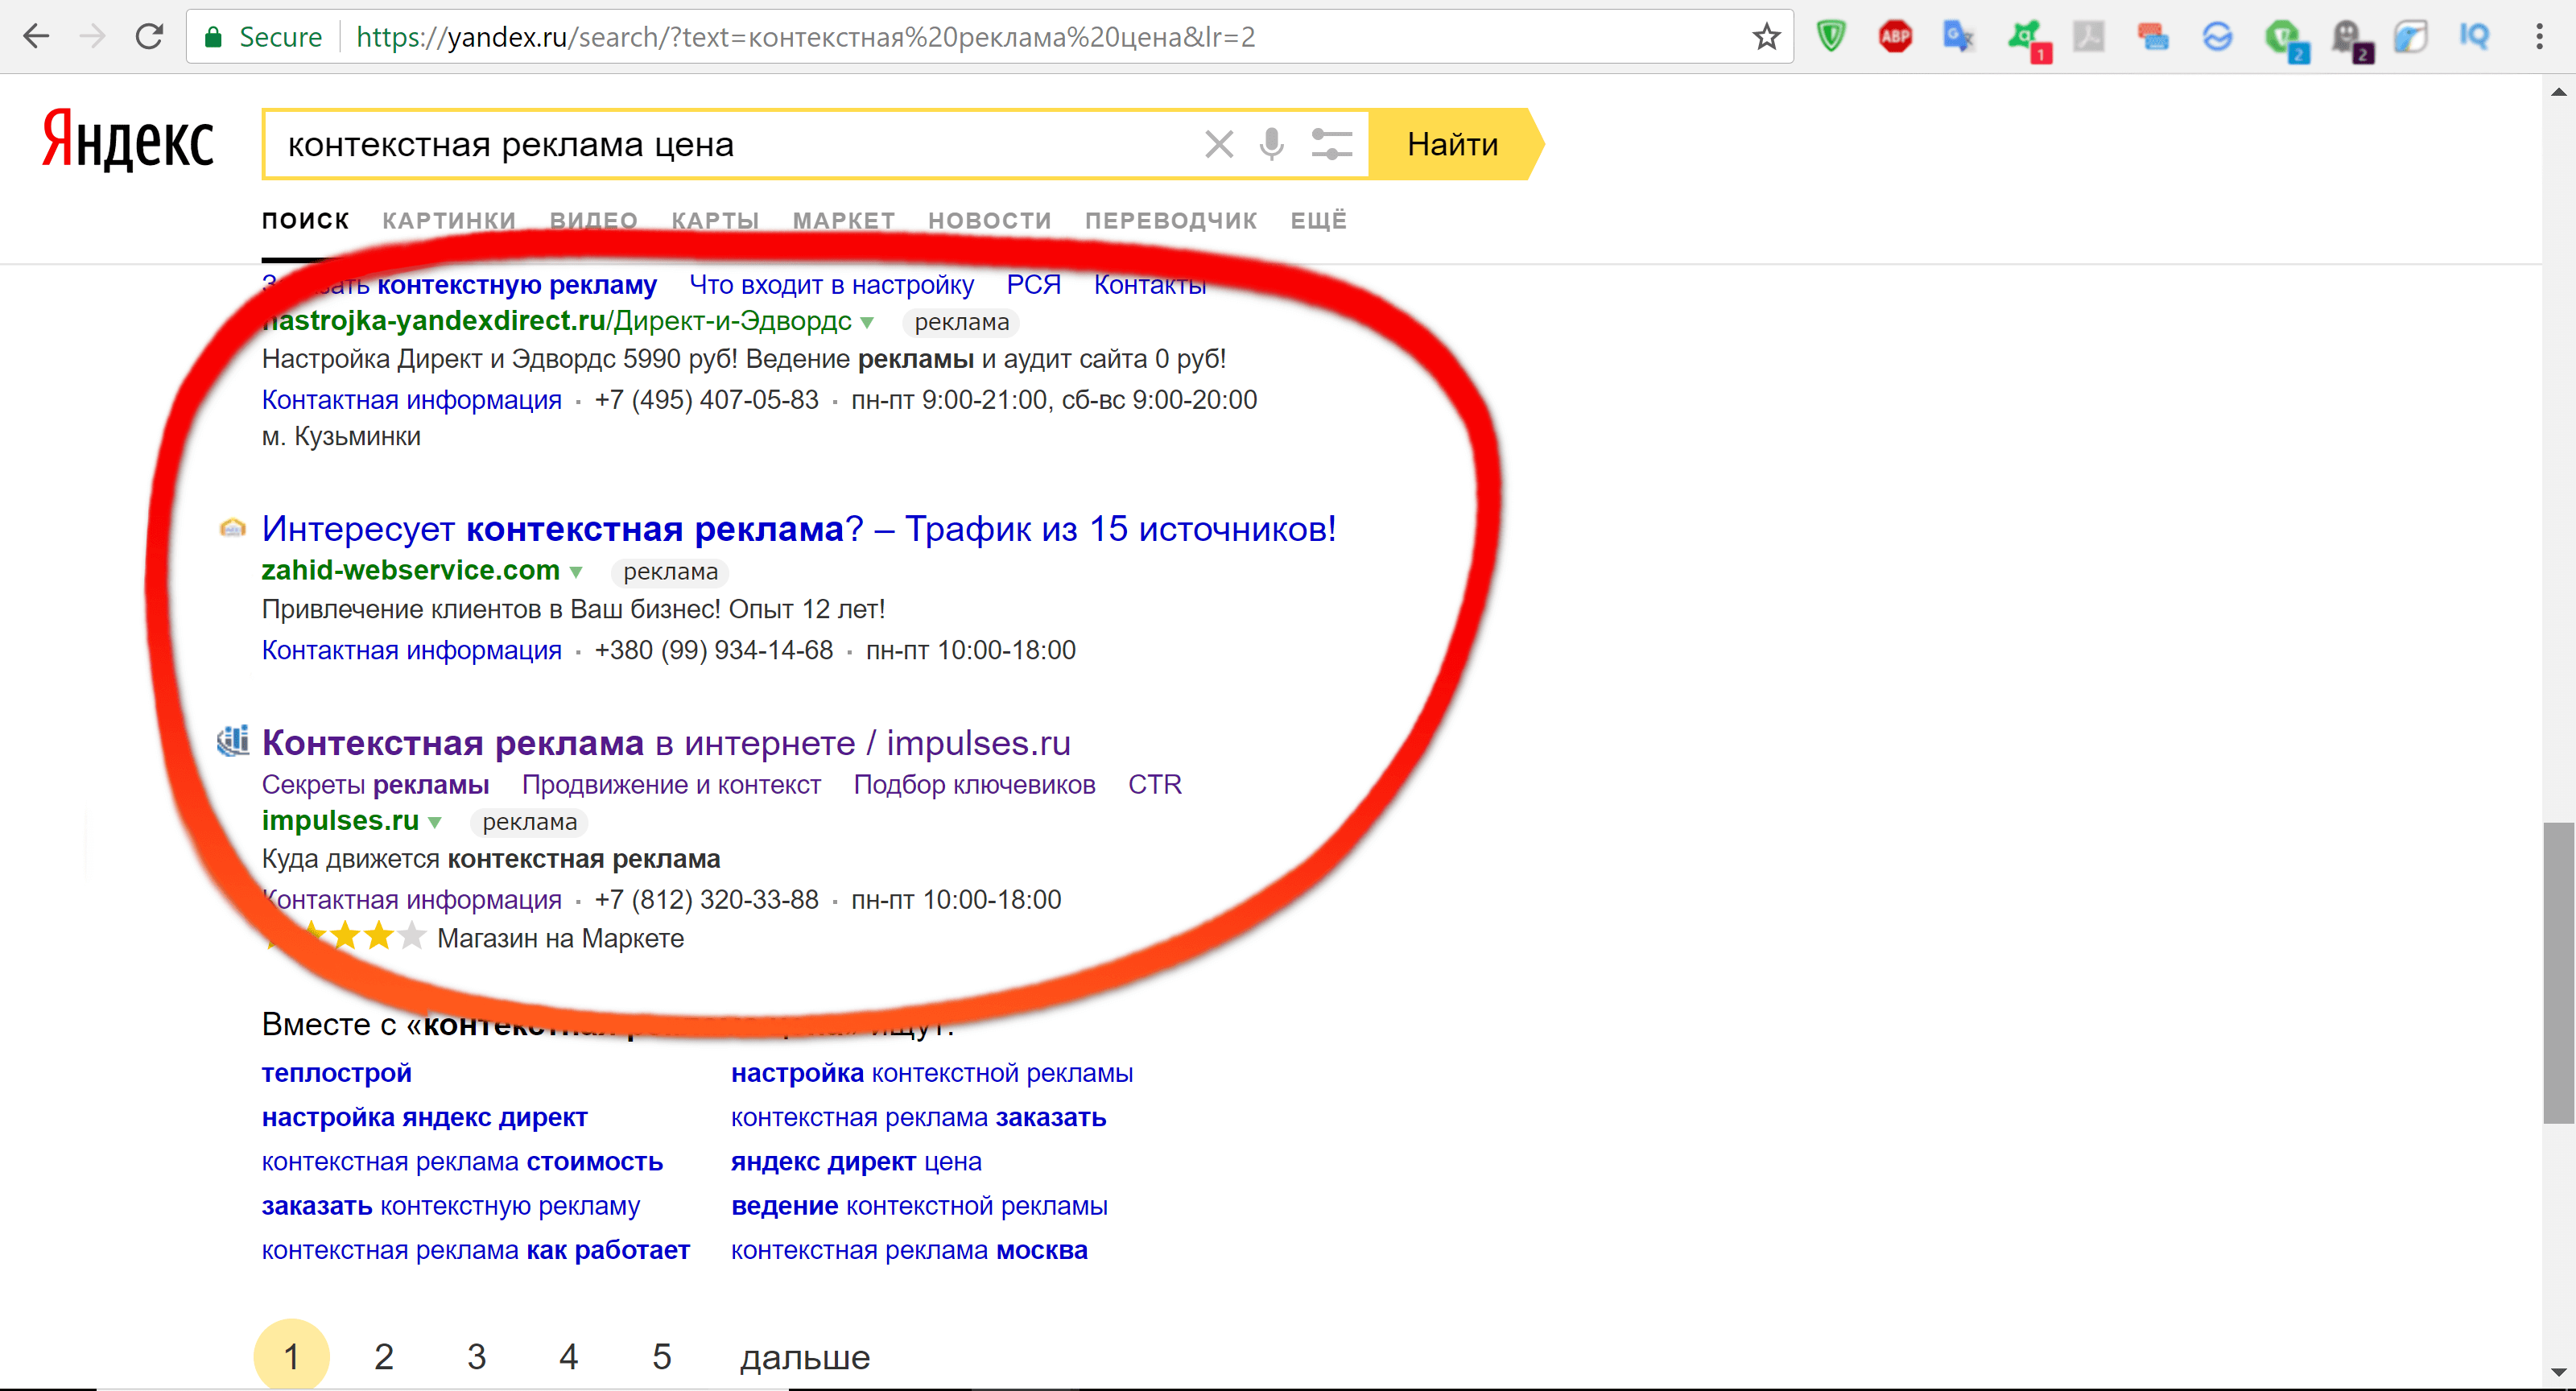2576x1391 pixels.
Task: Switch to the ВИДЕО tab
Action: 594,220
